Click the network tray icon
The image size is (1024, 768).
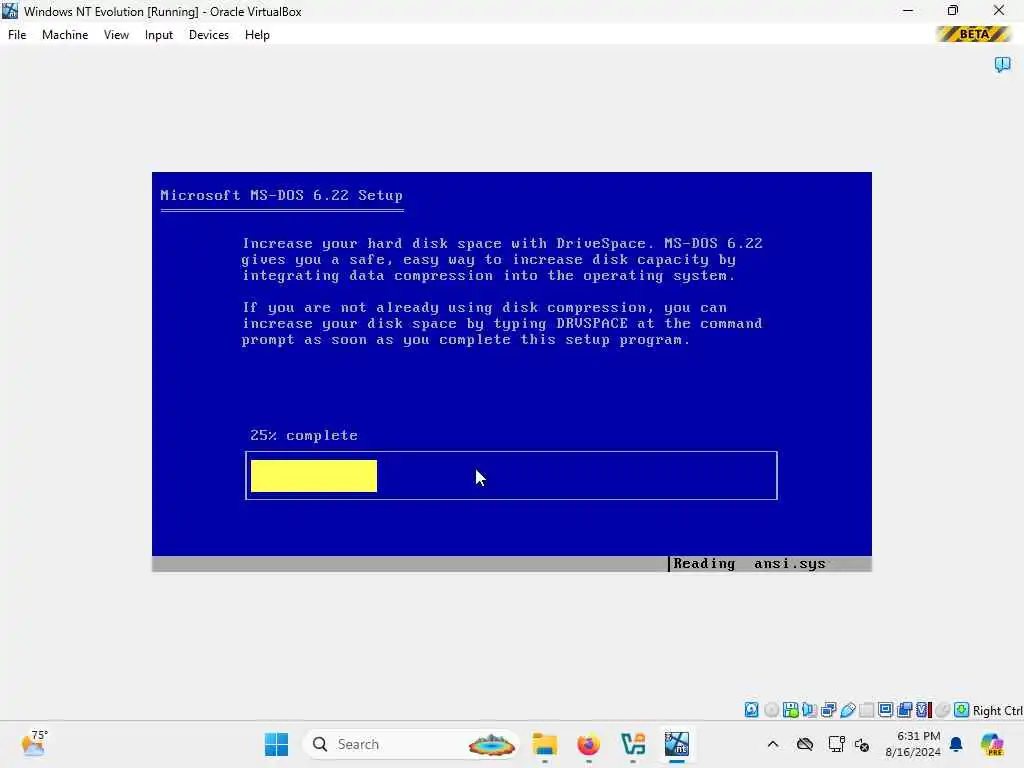coord(836,744)
